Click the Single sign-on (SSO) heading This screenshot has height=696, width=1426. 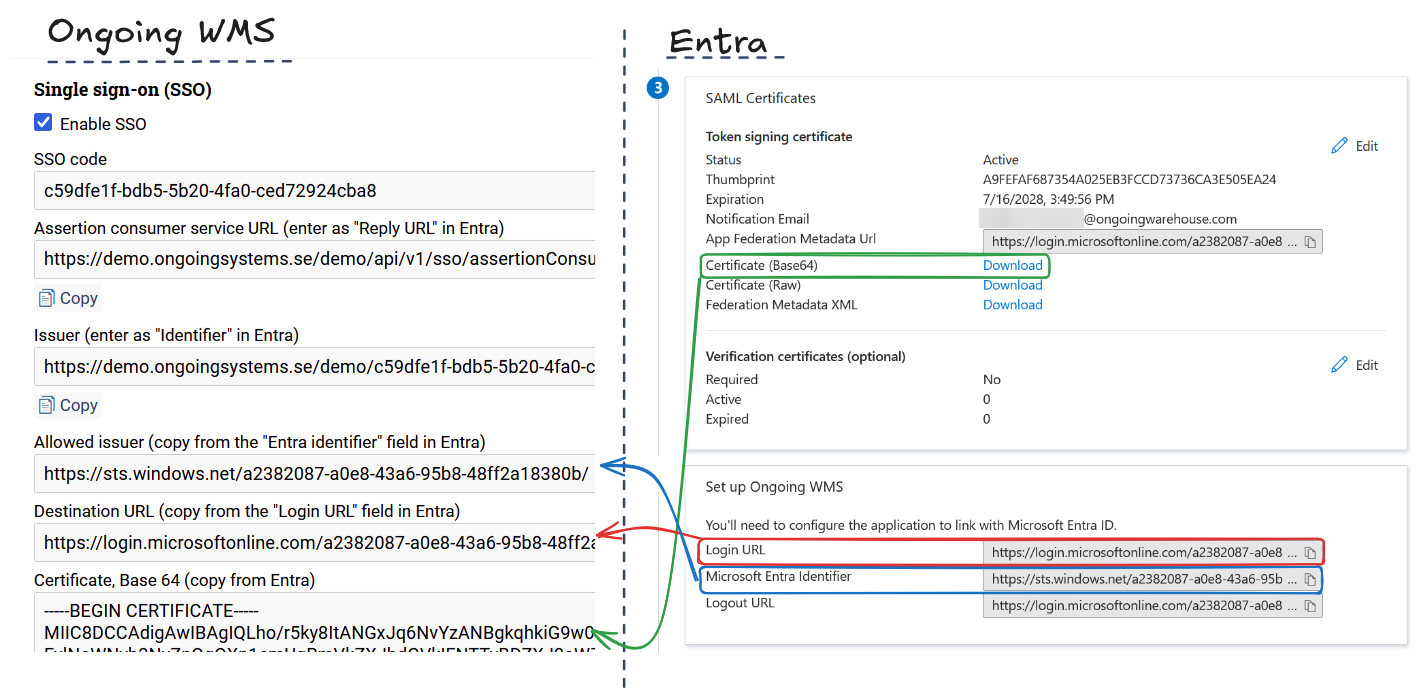123,90
